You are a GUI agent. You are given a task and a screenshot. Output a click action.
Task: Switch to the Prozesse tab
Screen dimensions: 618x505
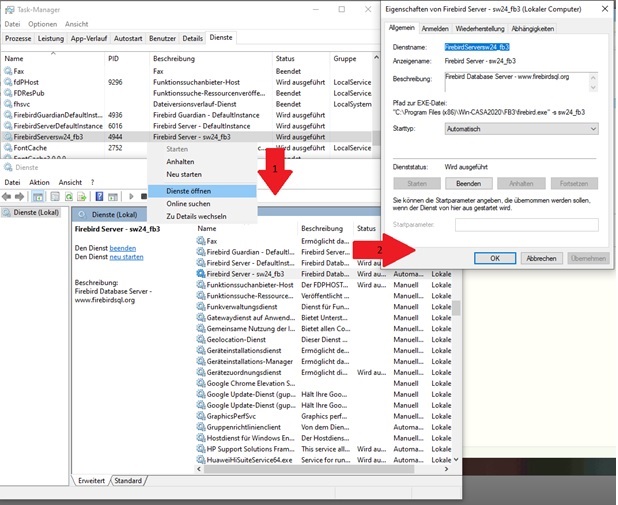pos(18,38)
